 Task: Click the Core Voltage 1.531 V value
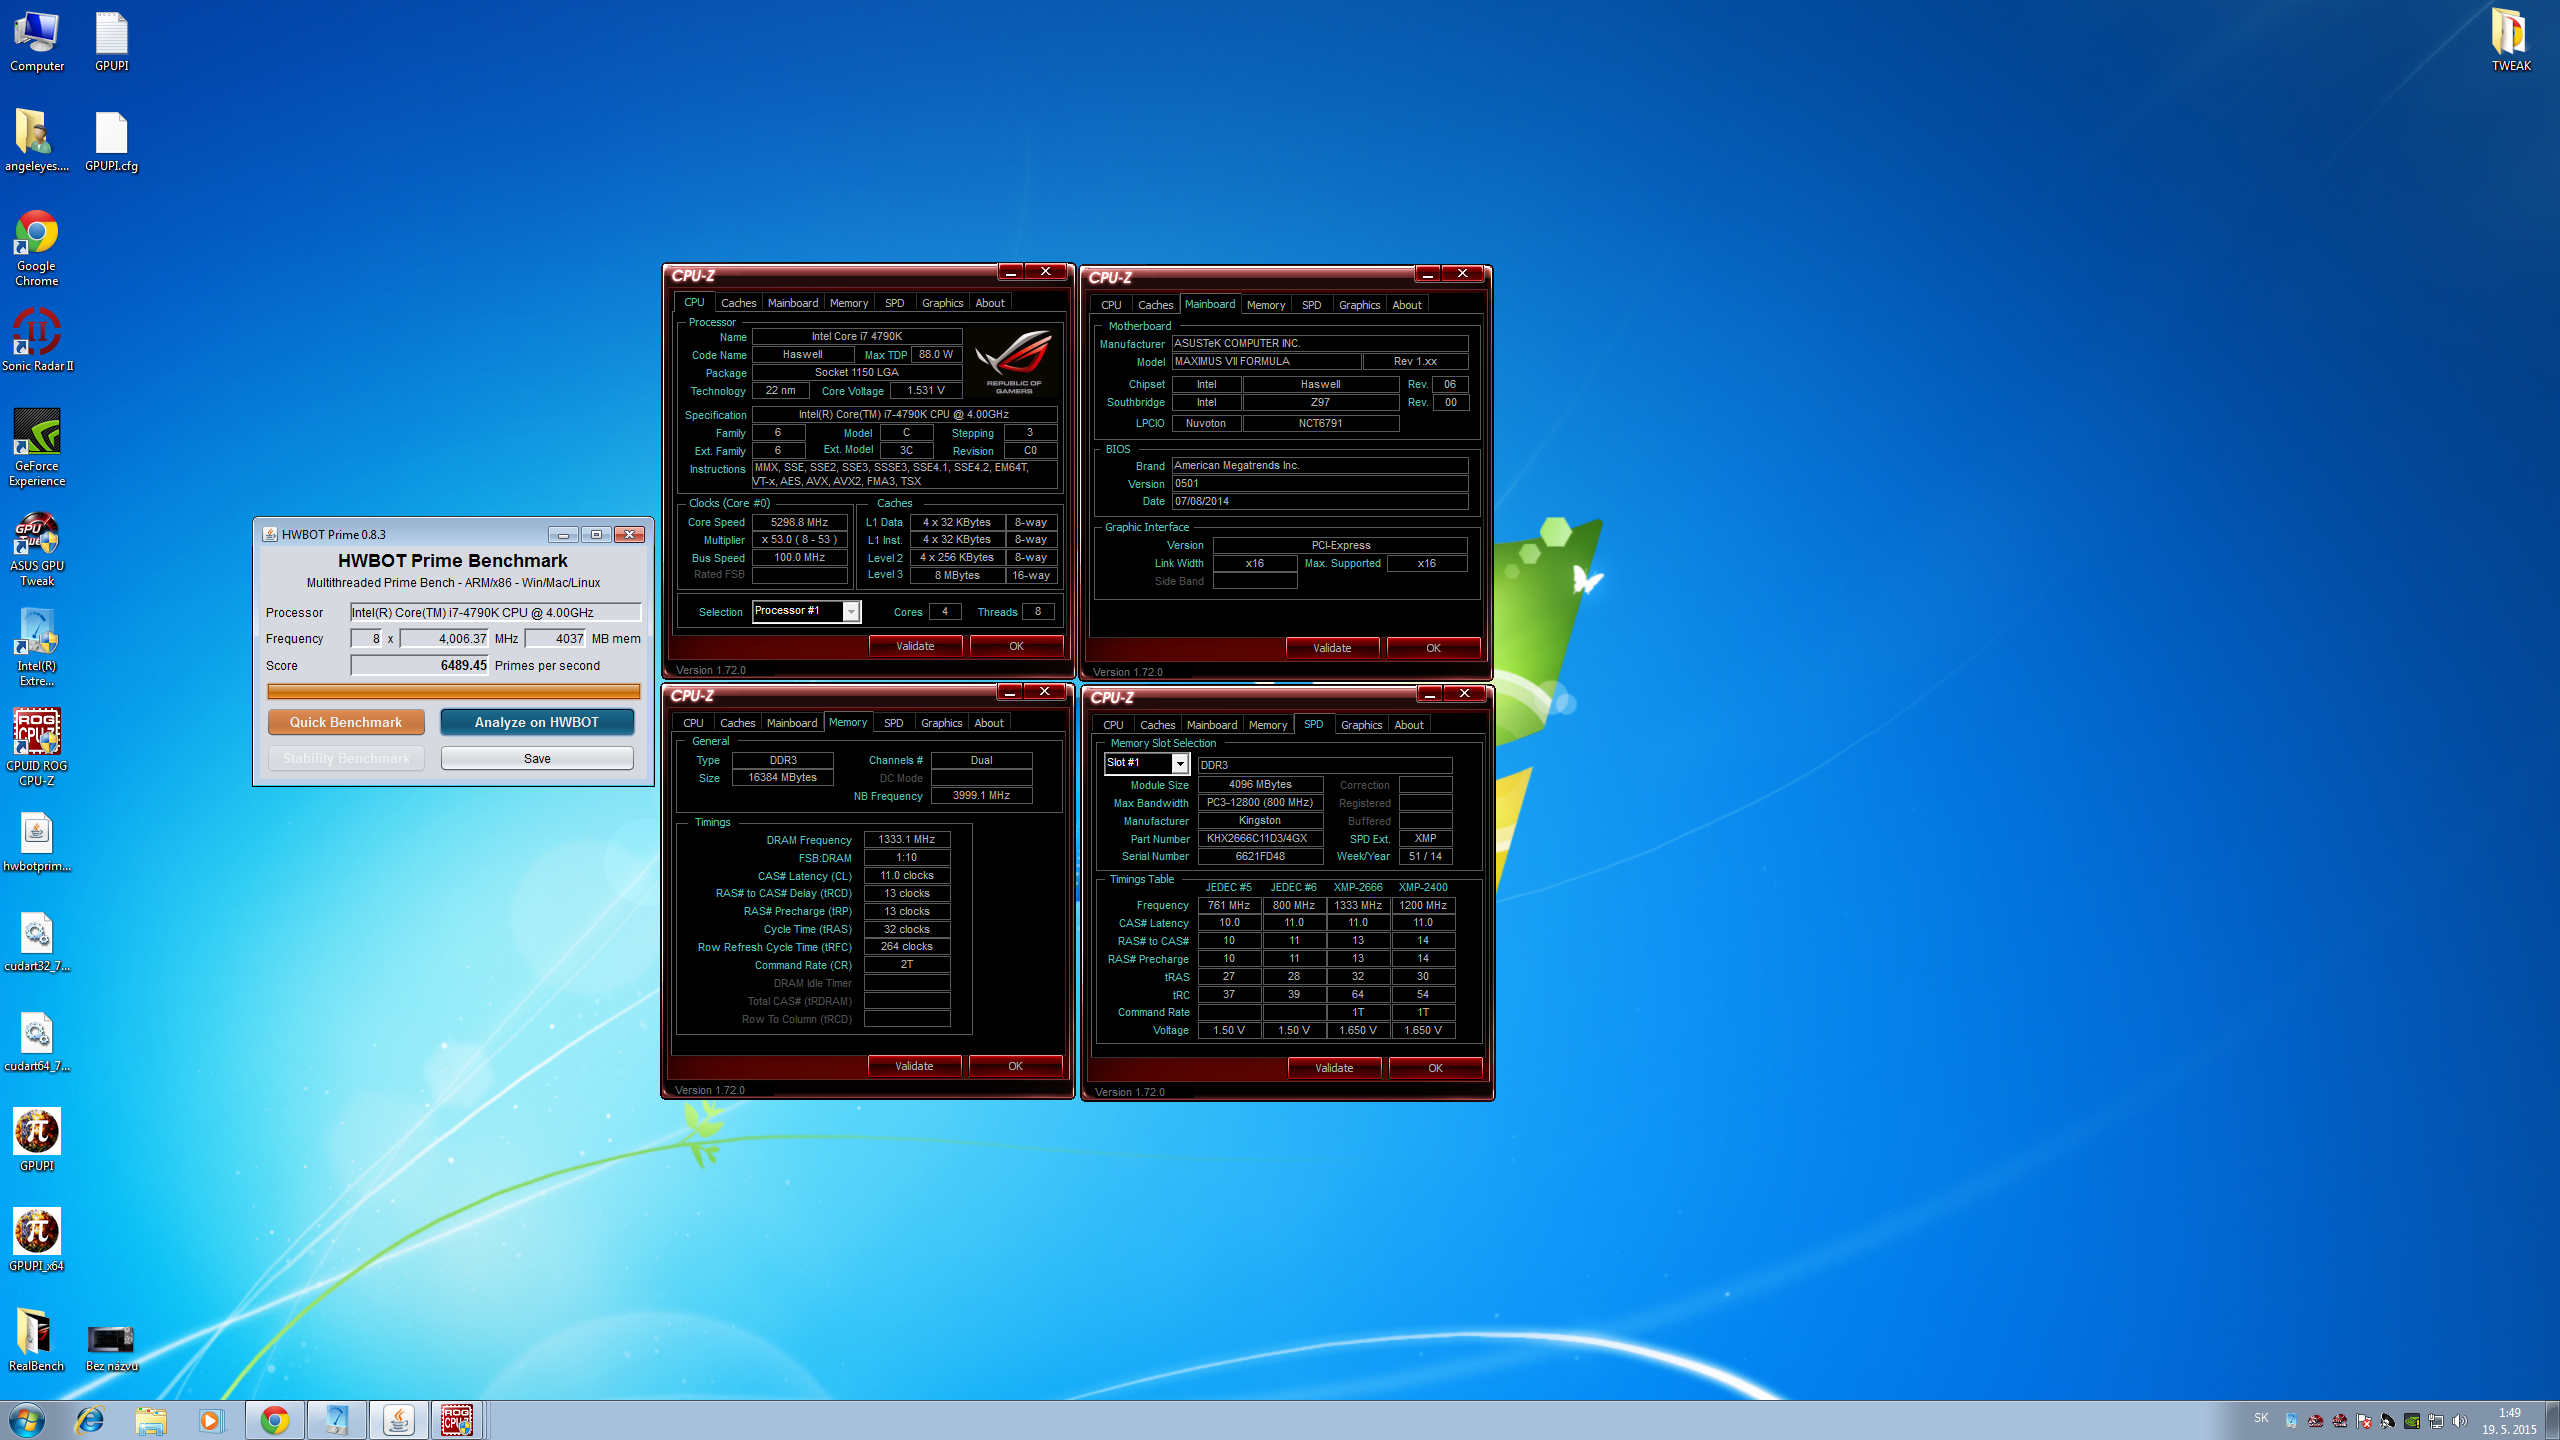click(925, 391)
